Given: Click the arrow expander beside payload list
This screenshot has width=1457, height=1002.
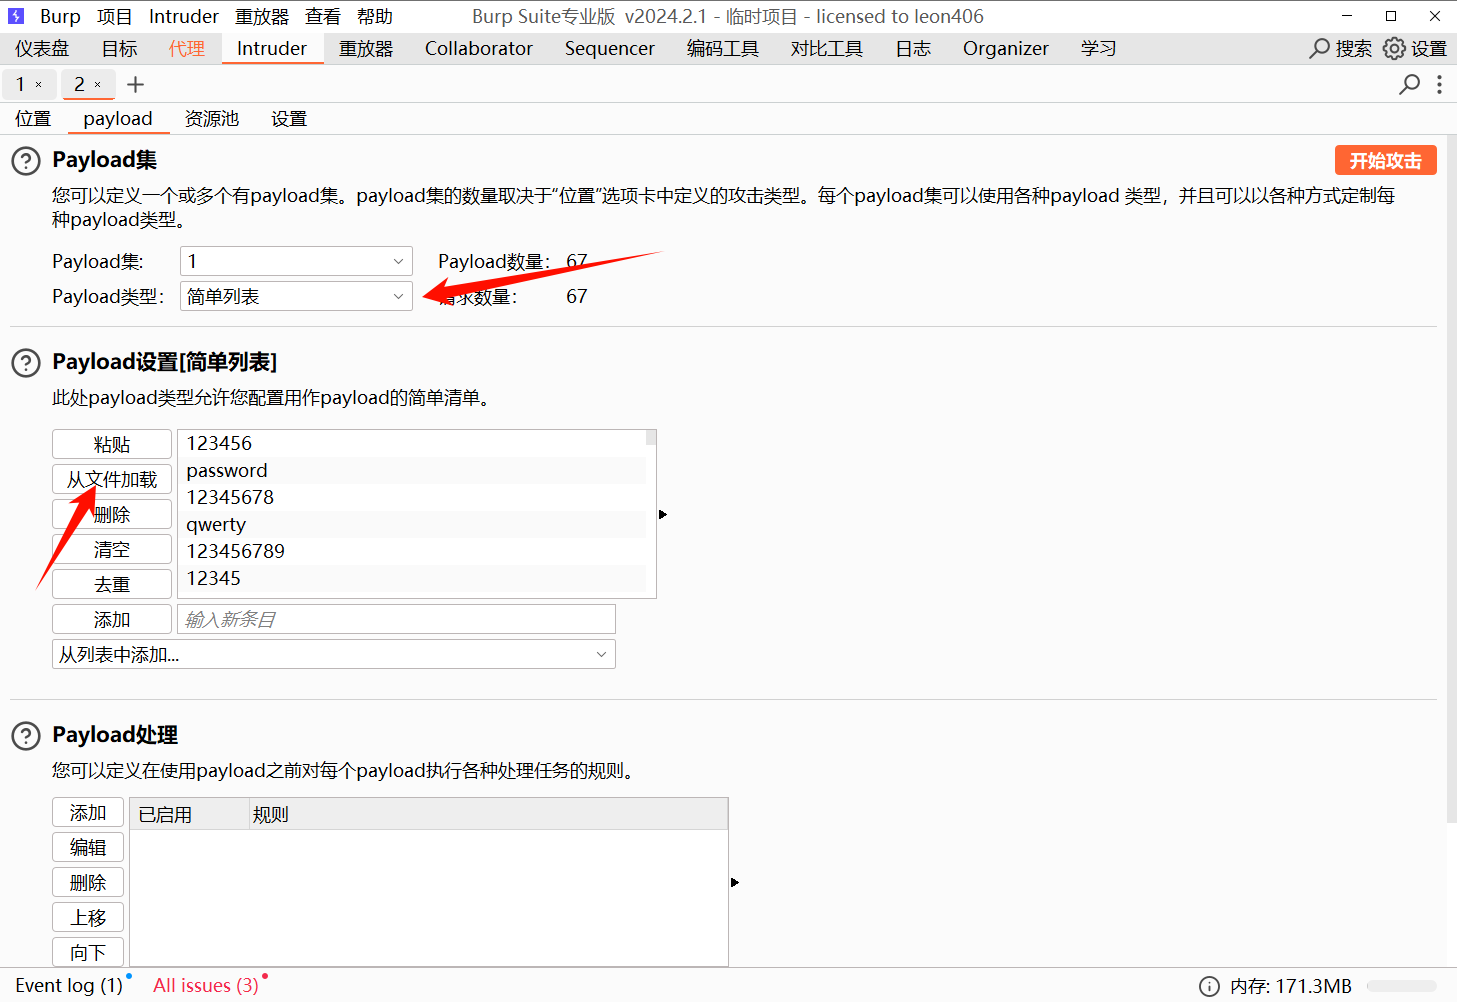Looking at the screenshot, I should [x=663, y=514].
